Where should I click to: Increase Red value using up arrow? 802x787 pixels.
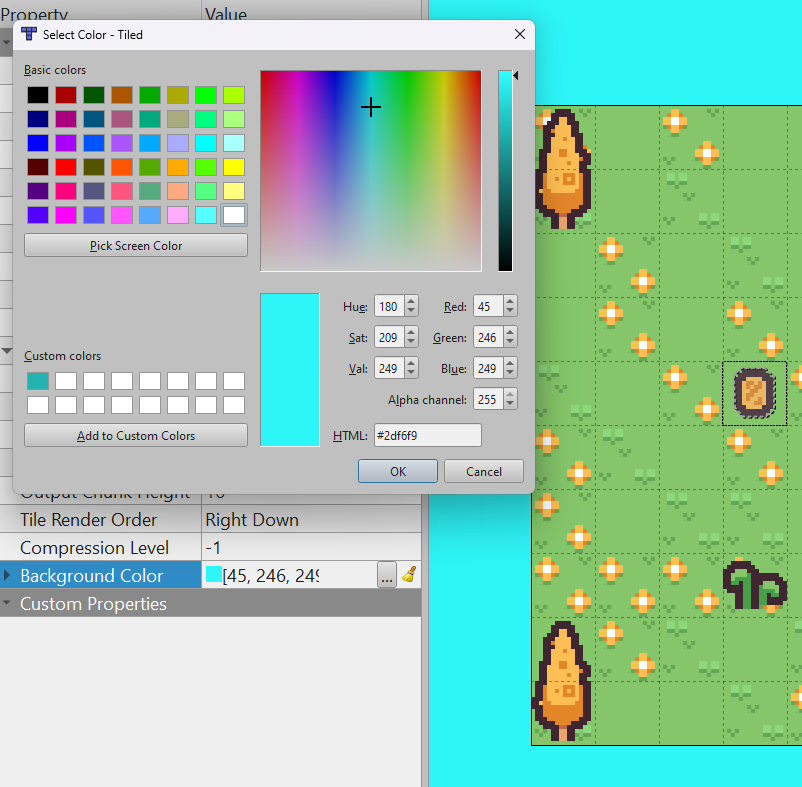point(511,300)
